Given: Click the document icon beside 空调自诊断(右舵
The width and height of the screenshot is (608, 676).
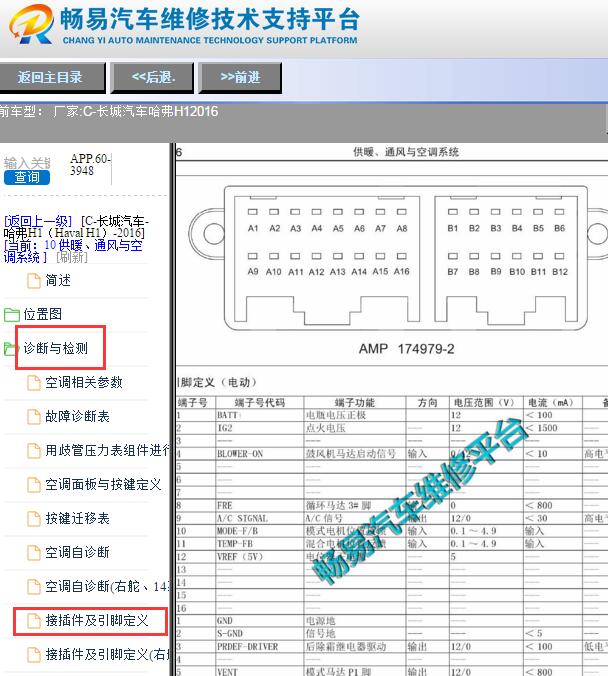Looking at the screenshot, I should (x=34, y=586).
